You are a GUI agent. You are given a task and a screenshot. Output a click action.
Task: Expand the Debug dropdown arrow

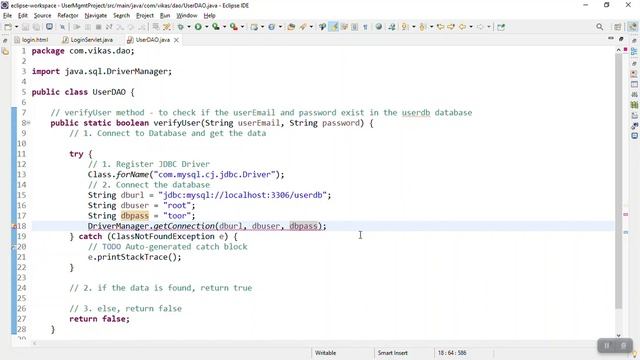coord(189,27)
